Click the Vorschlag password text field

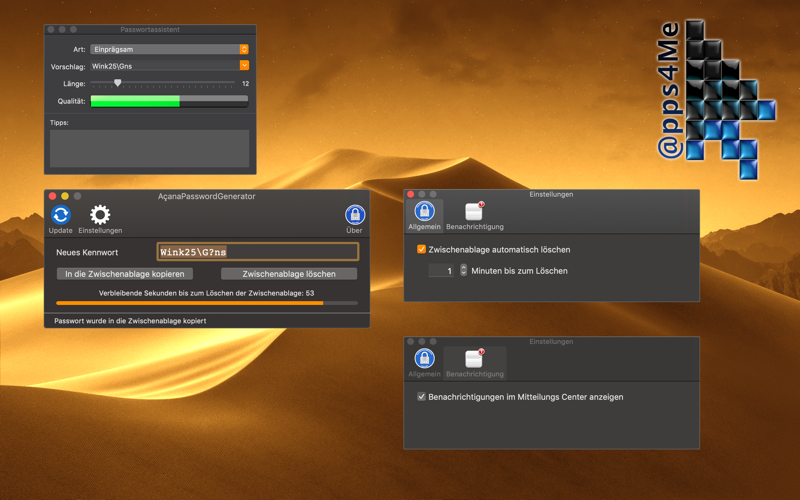165,65
